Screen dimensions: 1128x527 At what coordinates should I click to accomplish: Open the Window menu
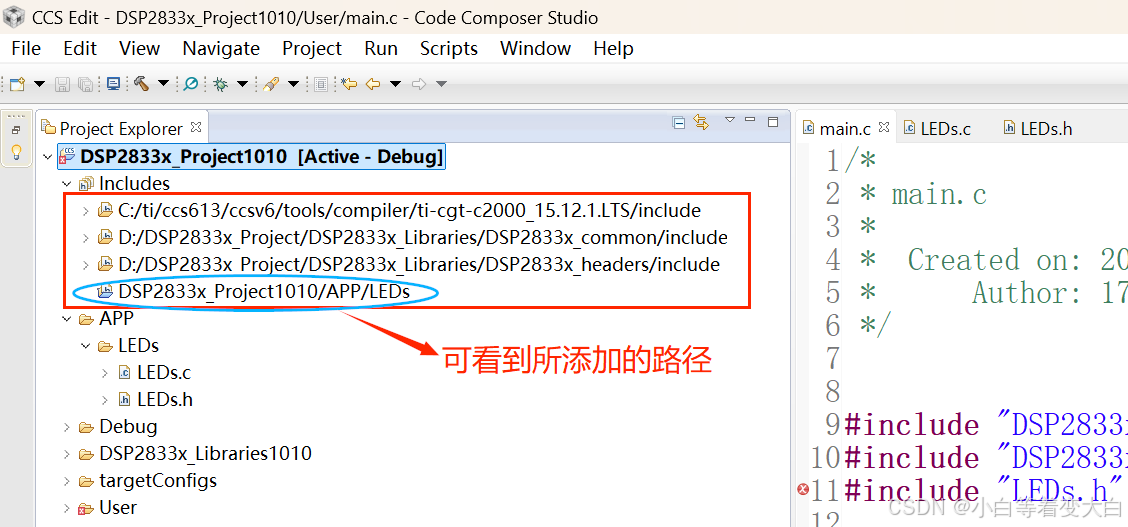(535, 48)
